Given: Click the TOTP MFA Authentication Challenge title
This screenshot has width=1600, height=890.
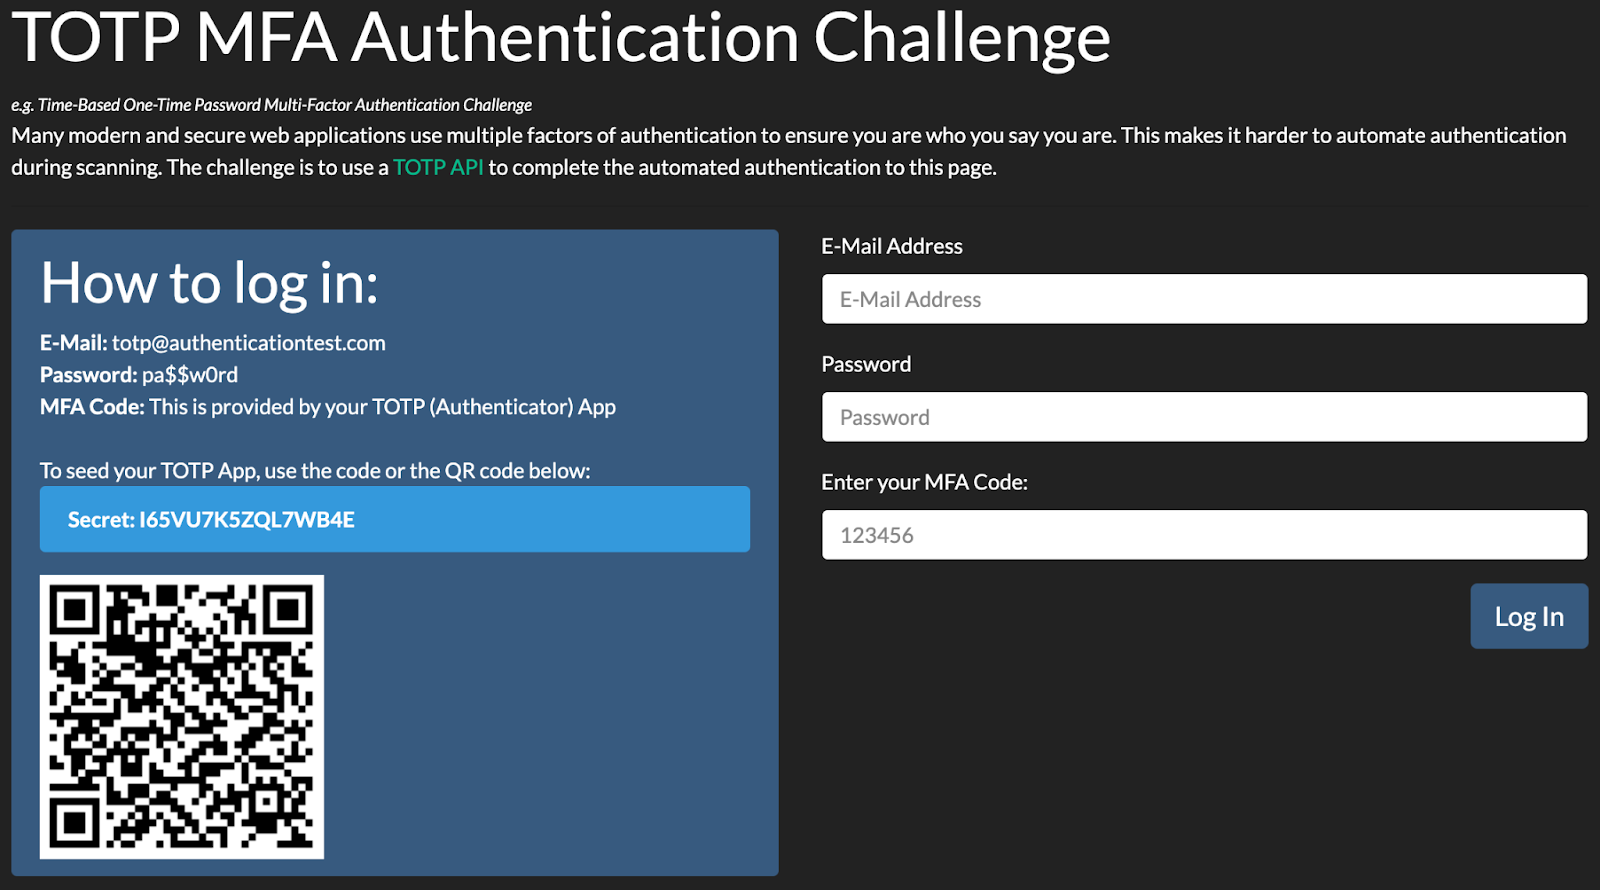Looking at the screenshot, I should pyautogui.click(x=560, y=38).
